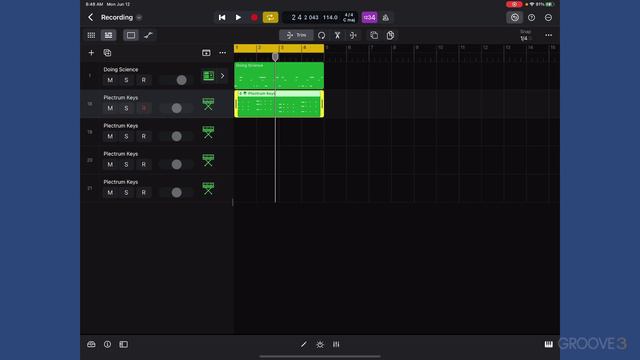The image size is (640, 360).
Task: Solo the Doing Science track
Action: coord(126,80)
